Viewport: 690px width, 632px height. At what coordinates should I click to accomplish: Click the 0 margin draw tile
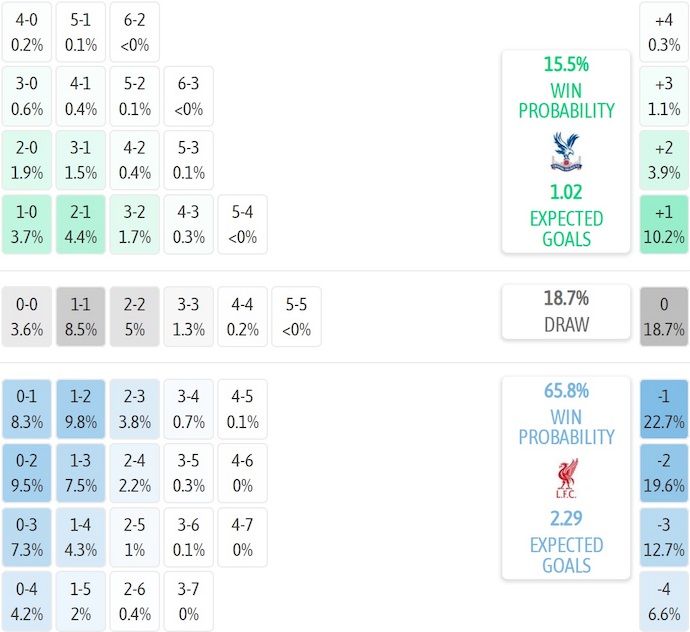click(664, 315)
